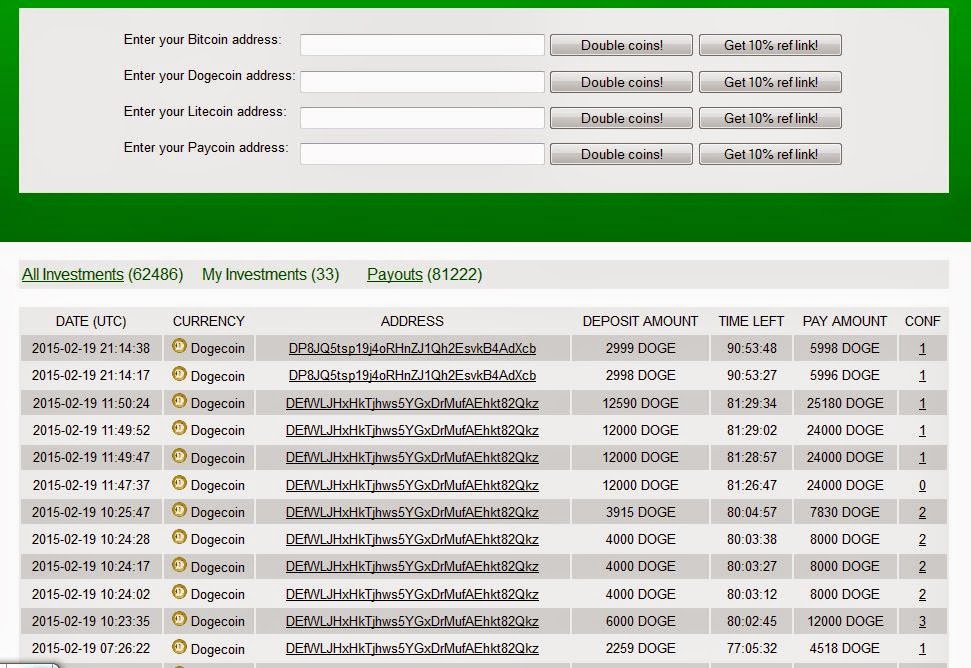Open address link in 3915 DOGE row
Image resolution: width=971 pixels, height=668 pixels.
tap(412, 513)
